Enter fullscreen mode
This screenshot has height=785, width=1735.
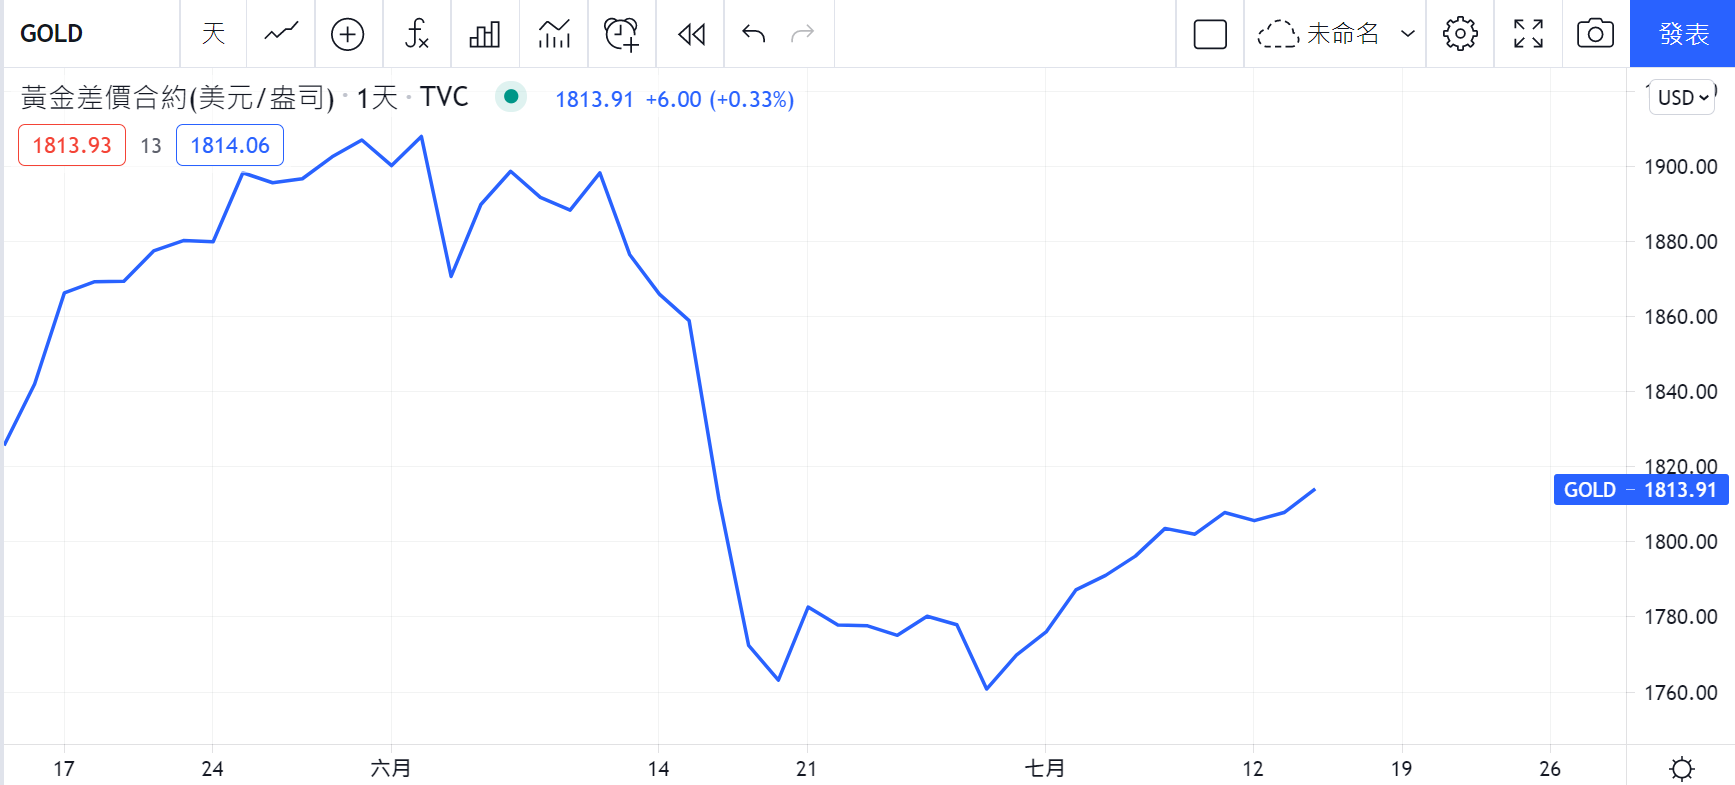pyautogui.click(x=1528, y=34)
